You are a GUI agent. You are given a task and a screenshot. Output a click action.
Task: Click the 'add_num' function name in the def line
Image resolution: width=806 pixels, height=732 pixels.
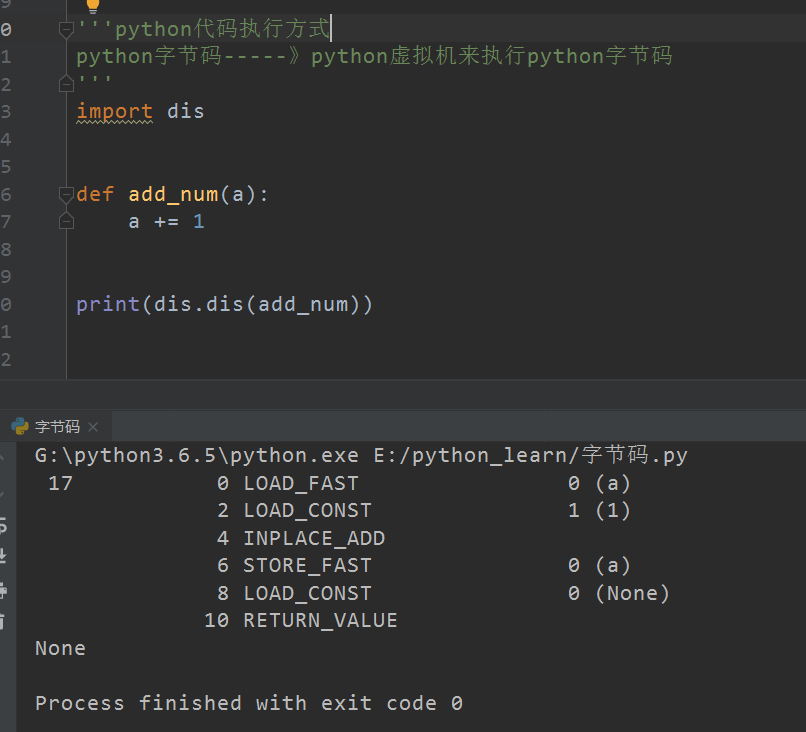point(173,195)
